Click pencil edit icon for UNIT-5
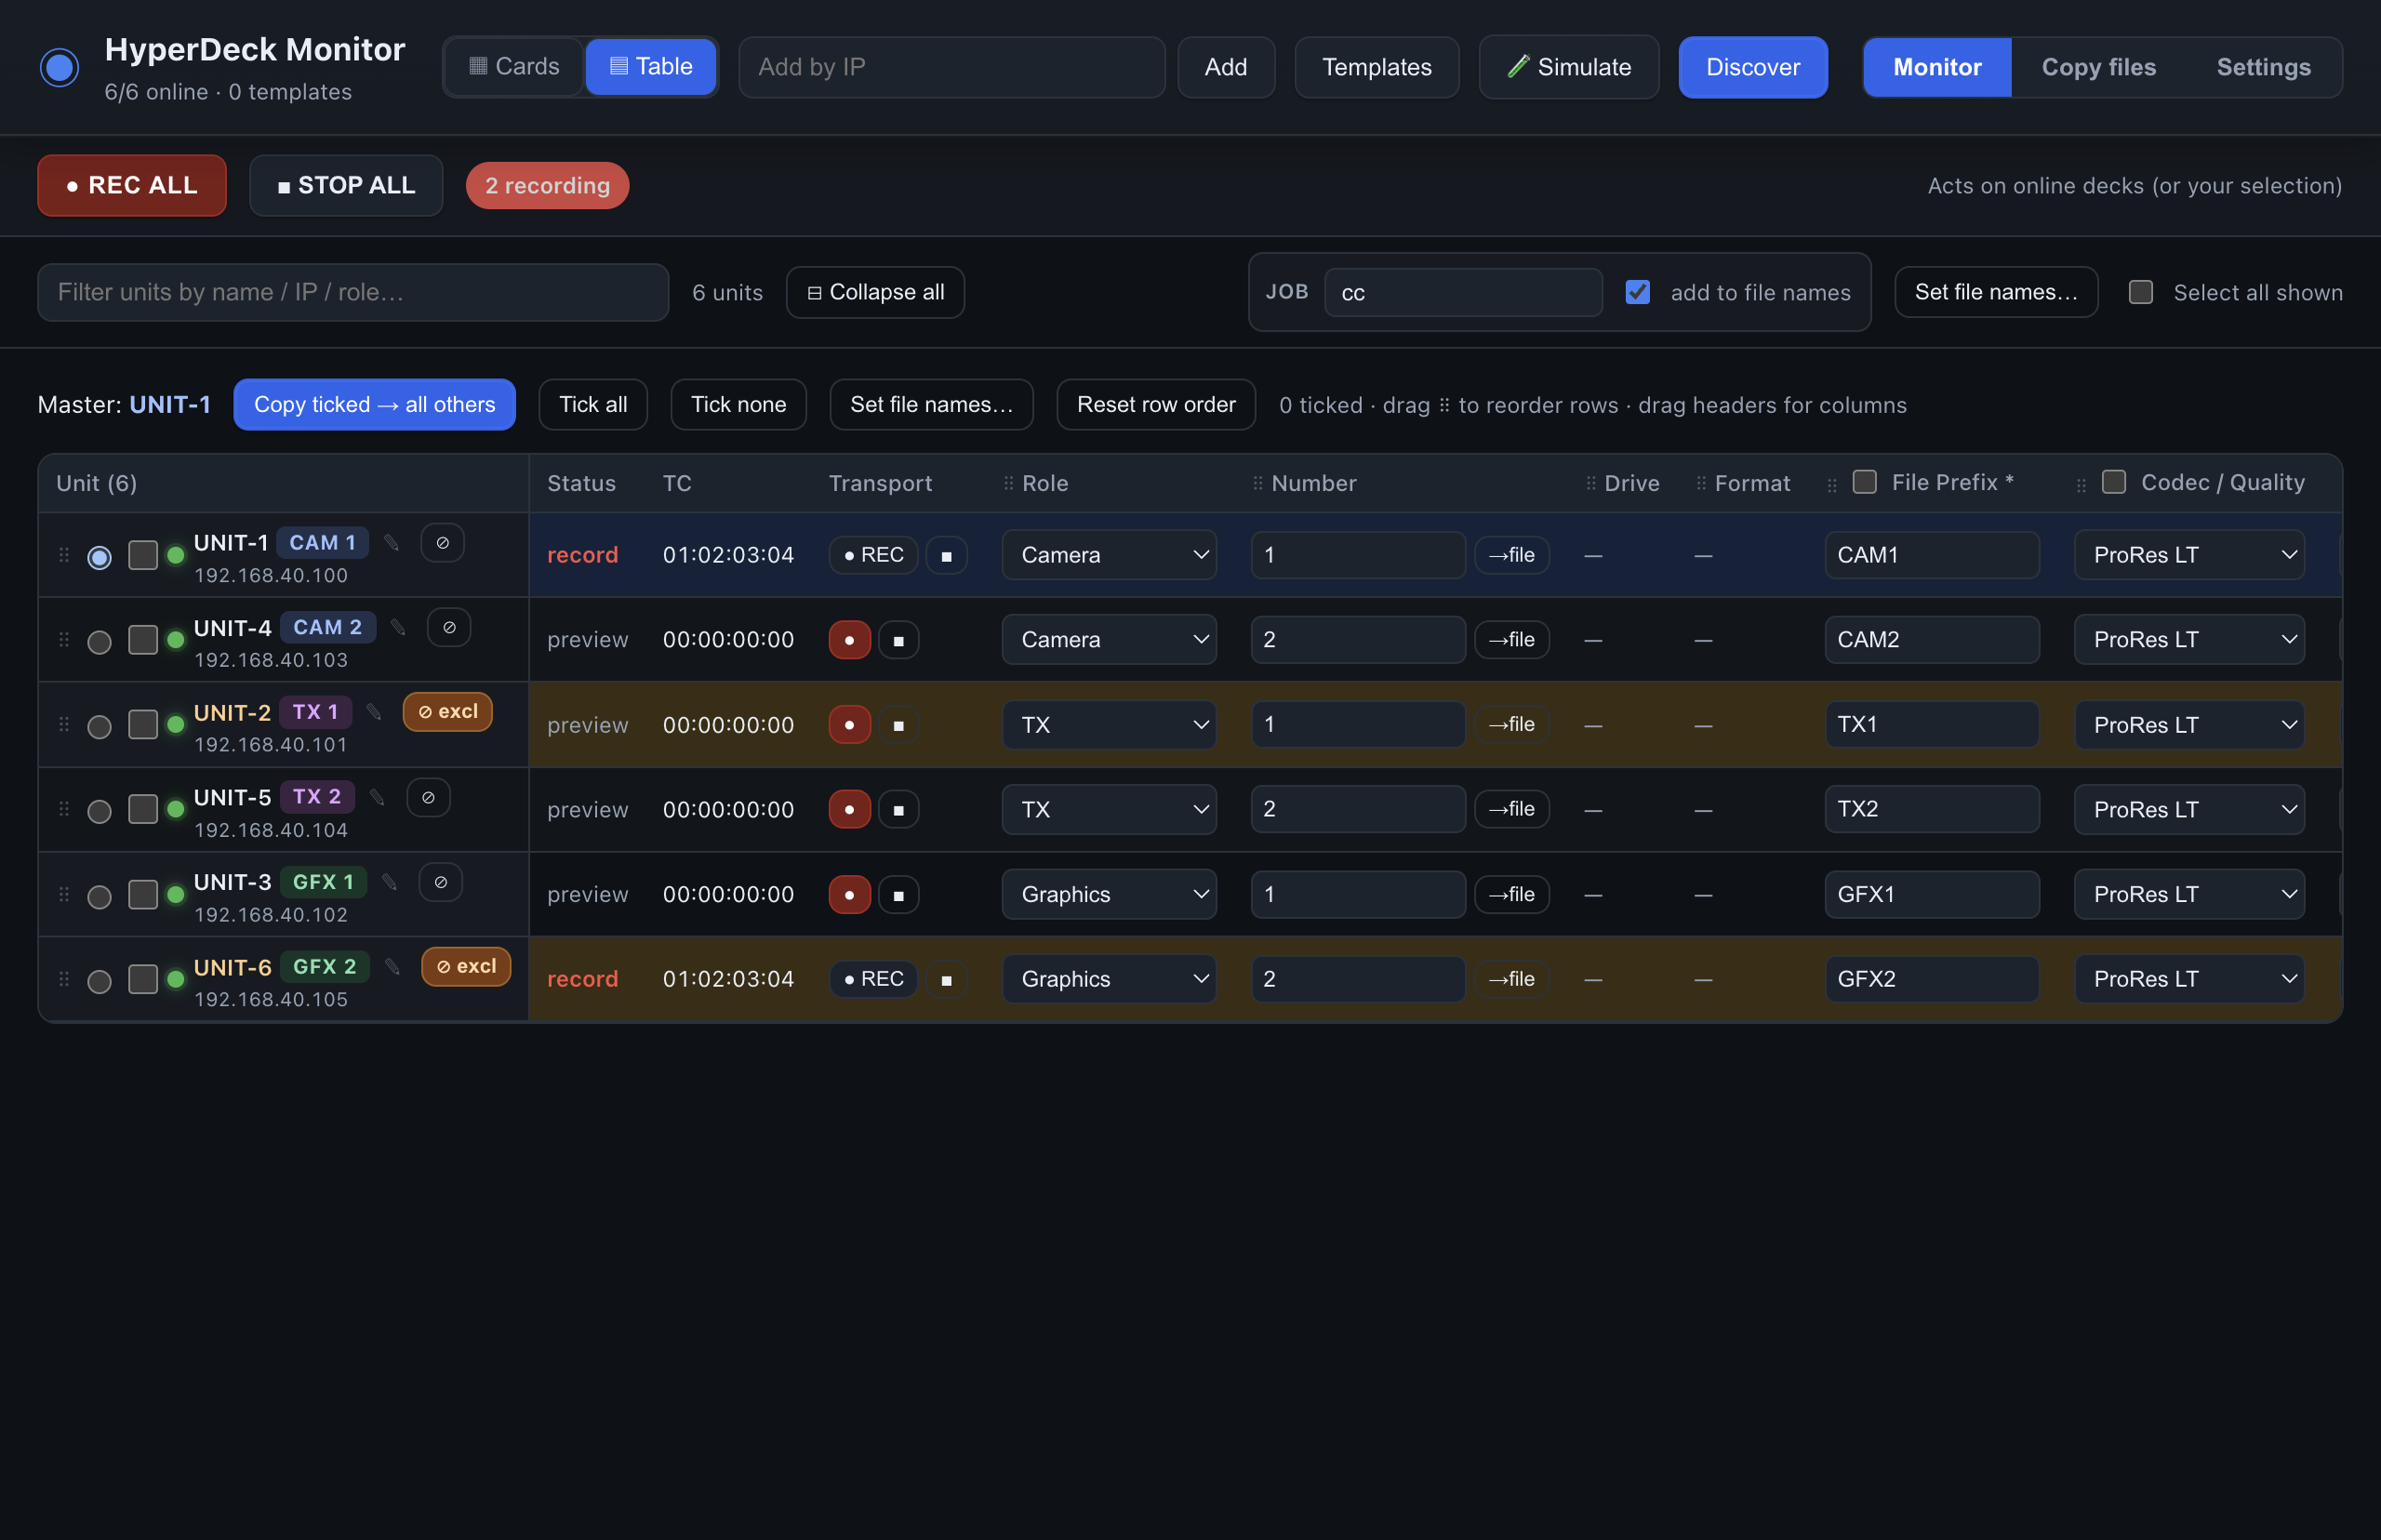The width and height of the screenshot is (2381, 1540). [377, 797]
